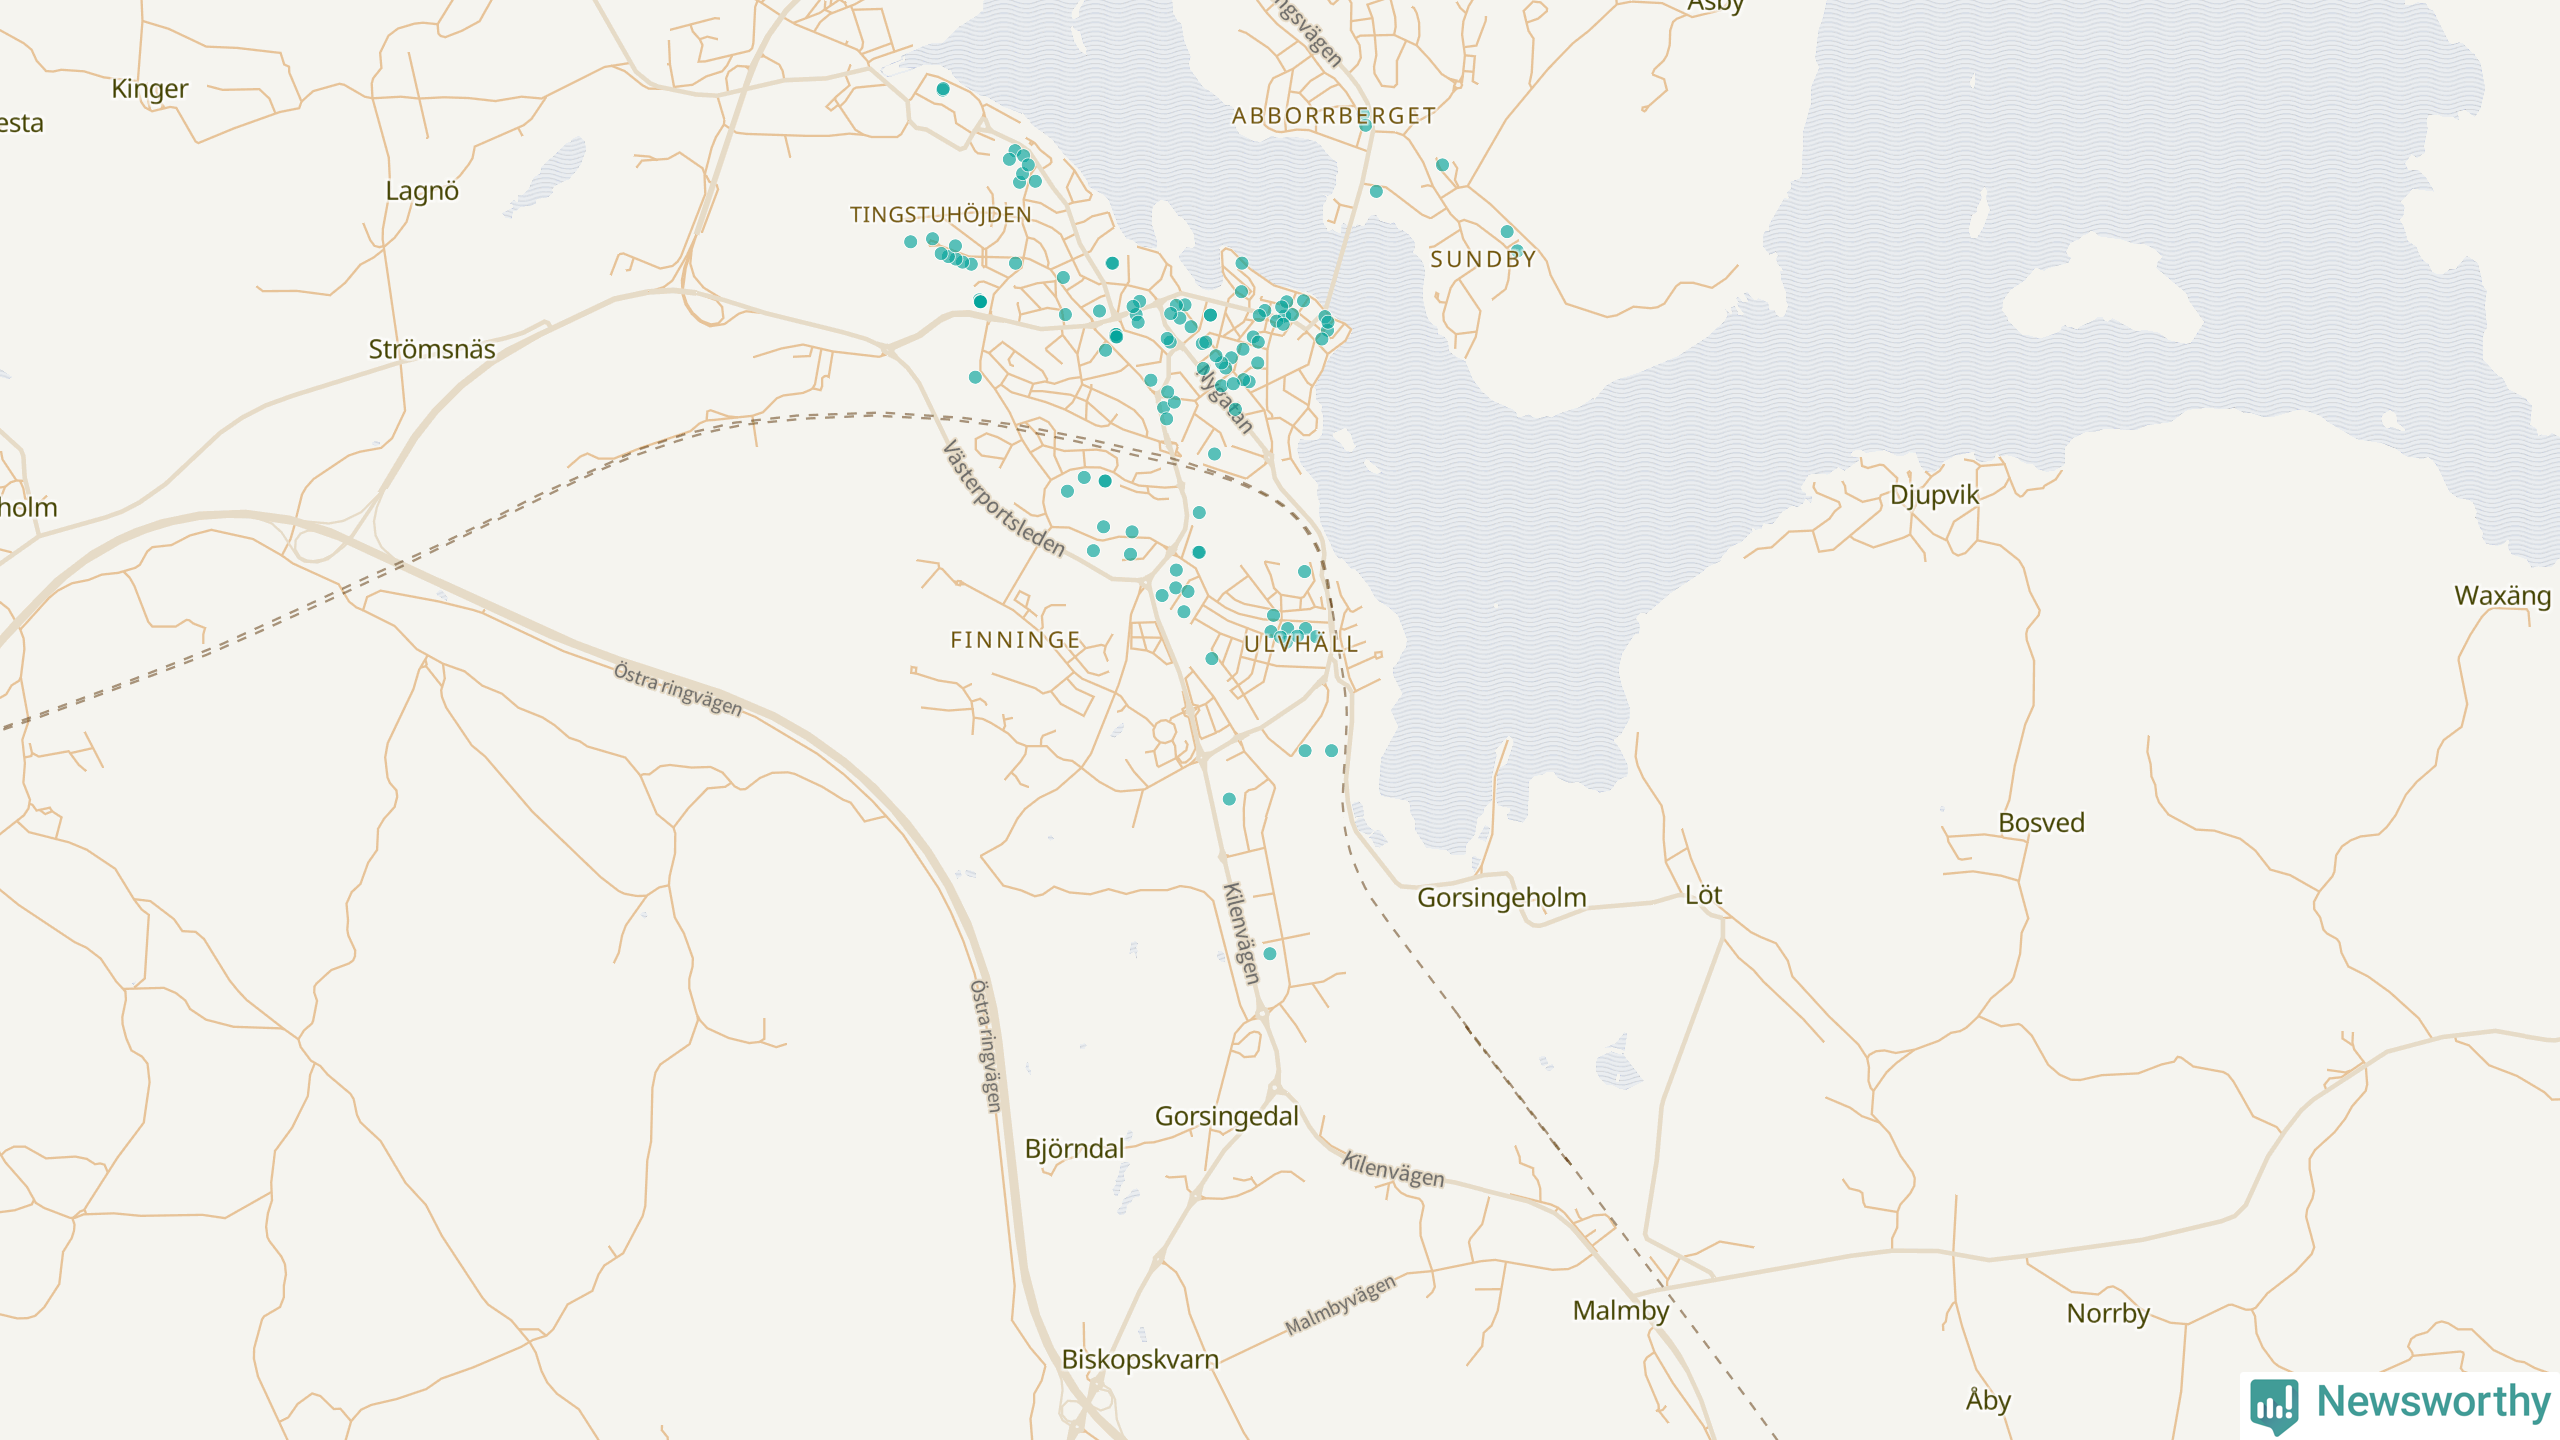The height and width of the screenshot is (1440, 2560).
Task: Click the Gorsingedal place label
Action: tap(1226, 1116)
